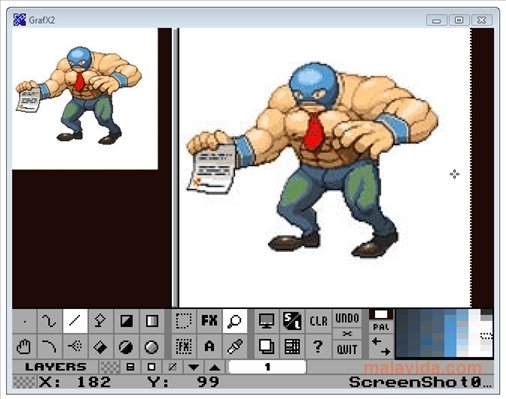Click the QUIT button
Image resolution: width=506 pixels, height=399 pixels.
pos(347,349)
